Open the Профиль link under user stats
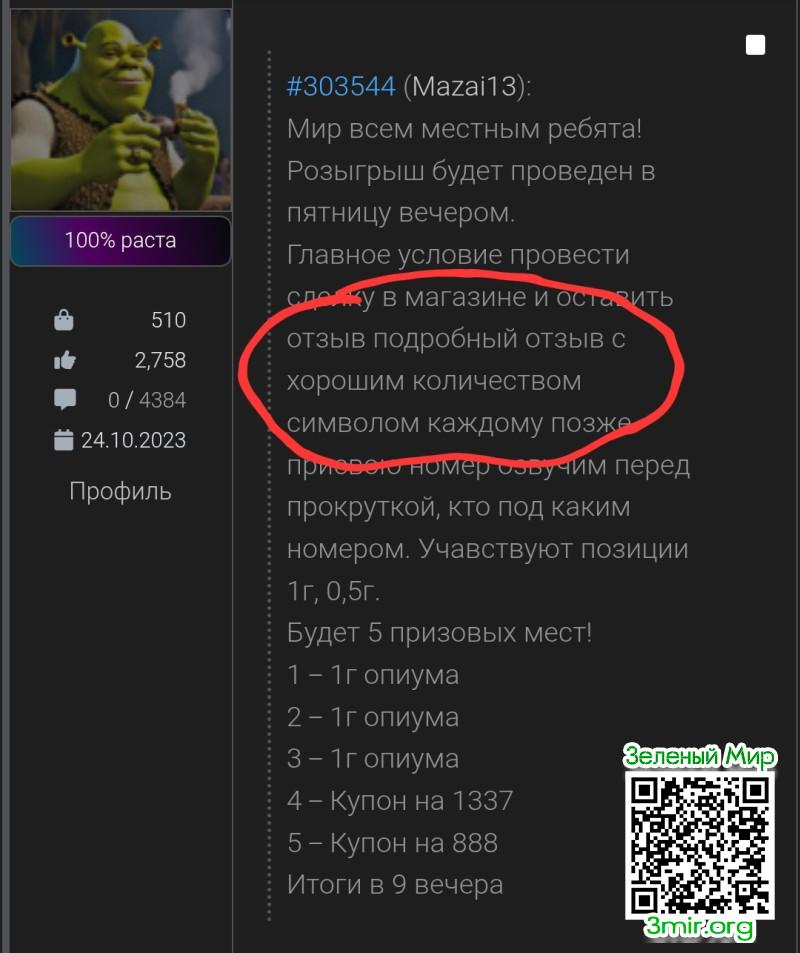Viewport: 800px width, 953px height. click(120, 491)
